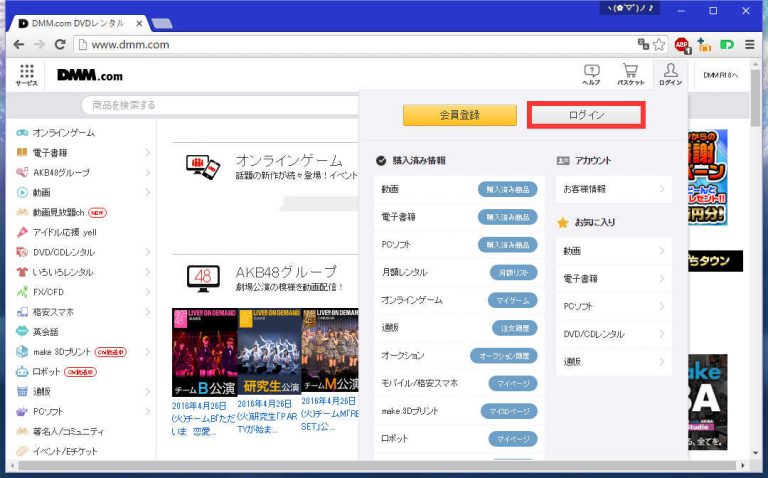Screen dimensions: 768x478
Task: Open お客様情報 chevron in account panel
Action: (x=662, y=189)
